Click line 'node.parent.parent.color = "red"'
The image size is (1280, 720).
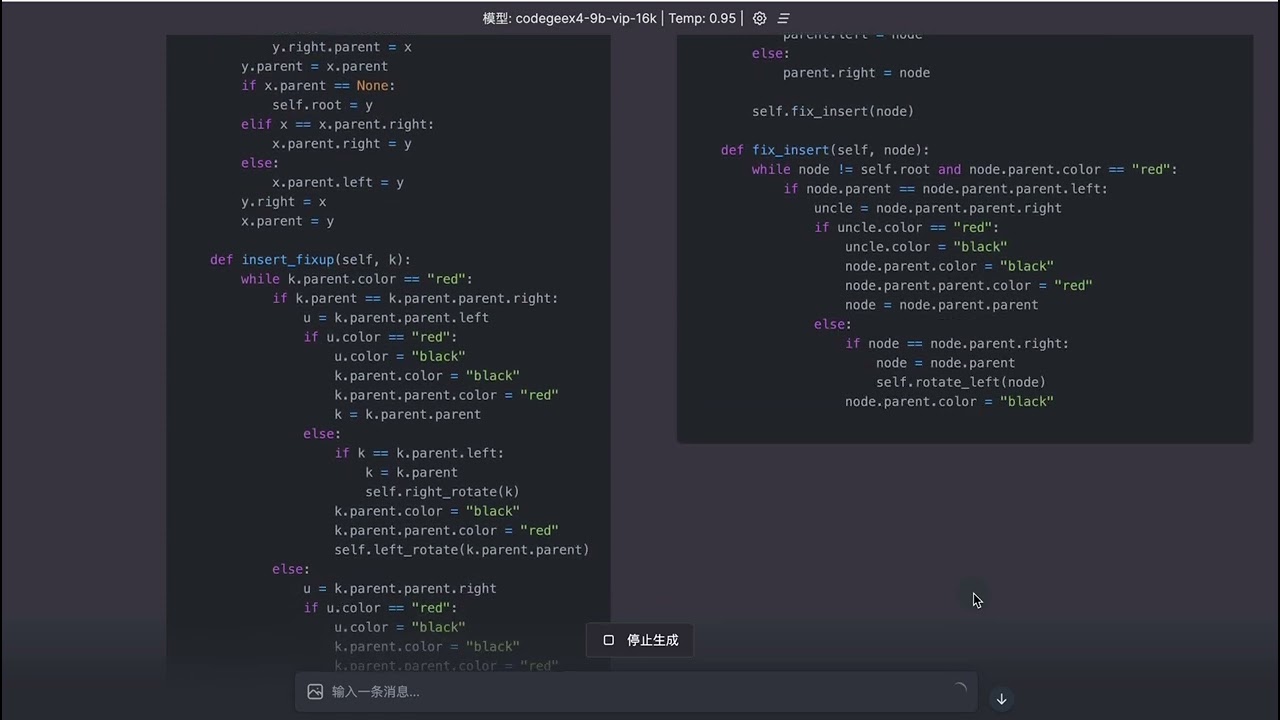point(969,285)
